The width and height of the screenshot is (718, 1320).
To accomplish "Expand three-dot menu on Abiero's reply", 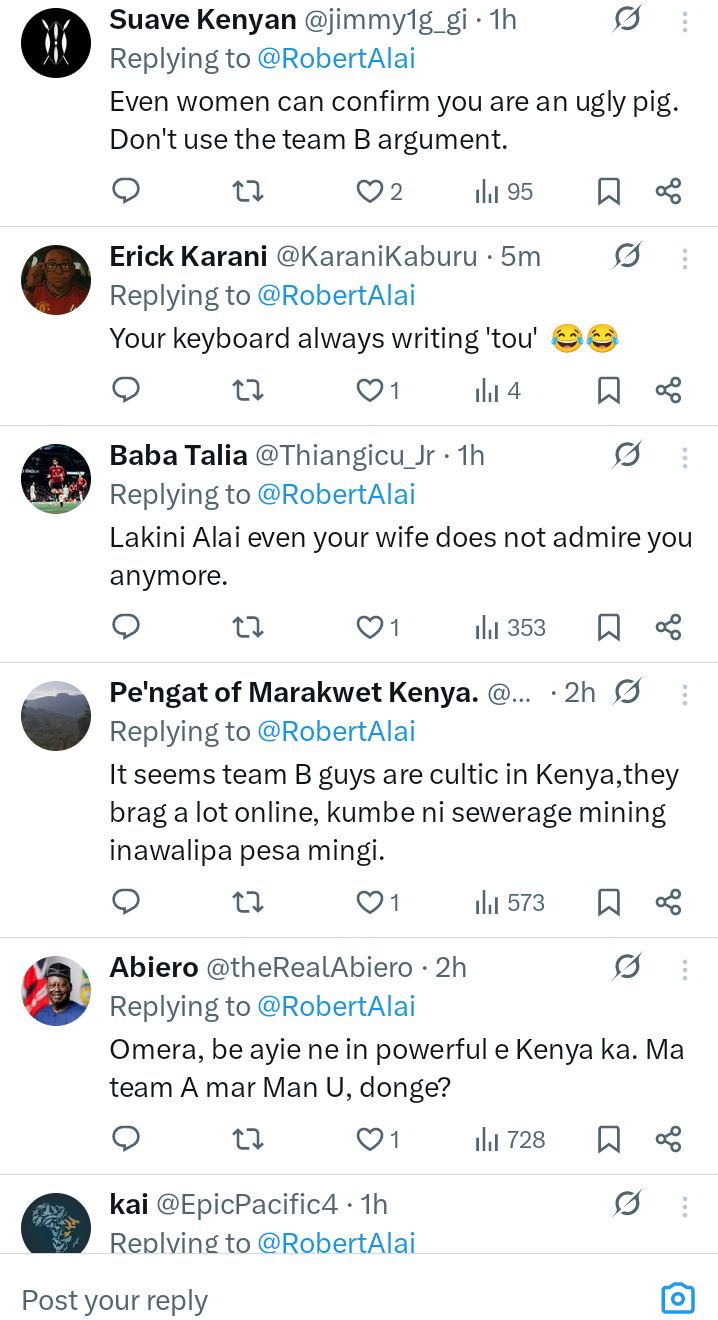I will click(x=685, y=968).
